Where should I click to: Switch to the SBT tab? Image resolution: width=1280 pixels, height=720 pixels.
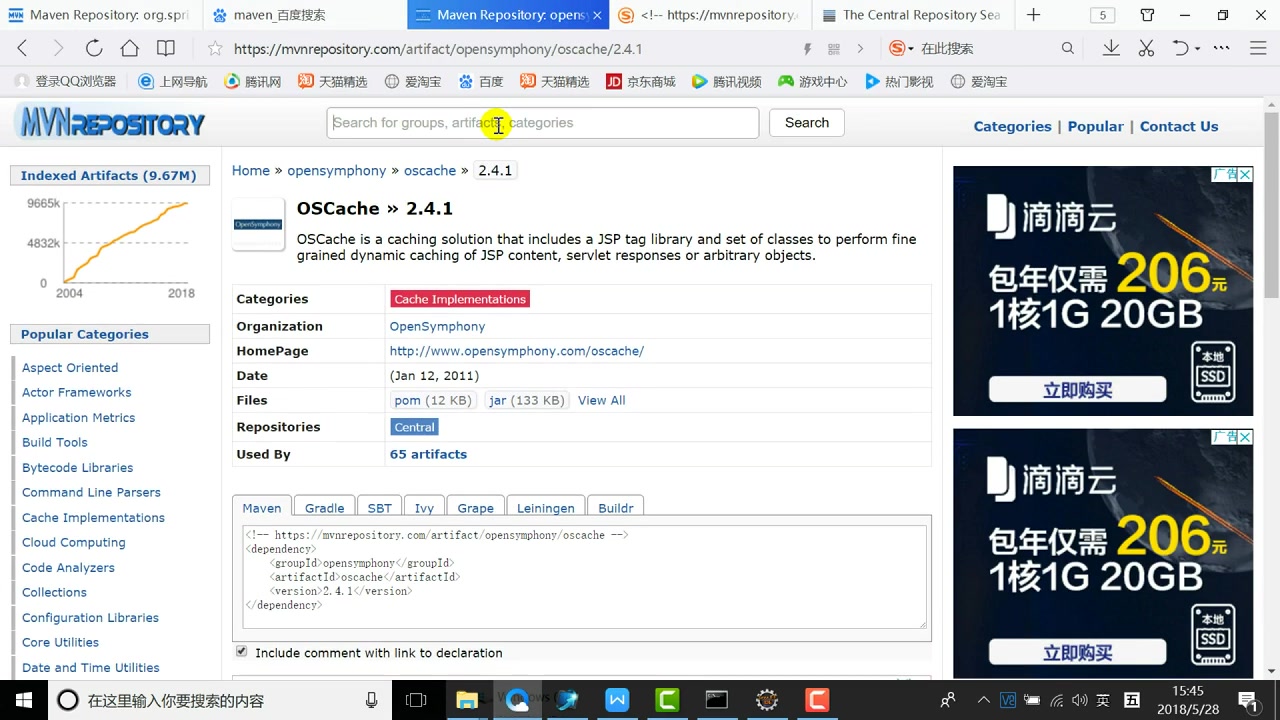(380, 508)
